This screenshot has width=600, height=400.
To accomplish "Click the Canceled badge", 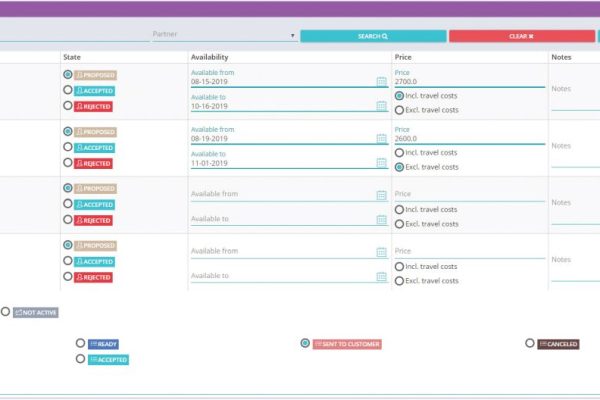I will [x=558, y=344].
